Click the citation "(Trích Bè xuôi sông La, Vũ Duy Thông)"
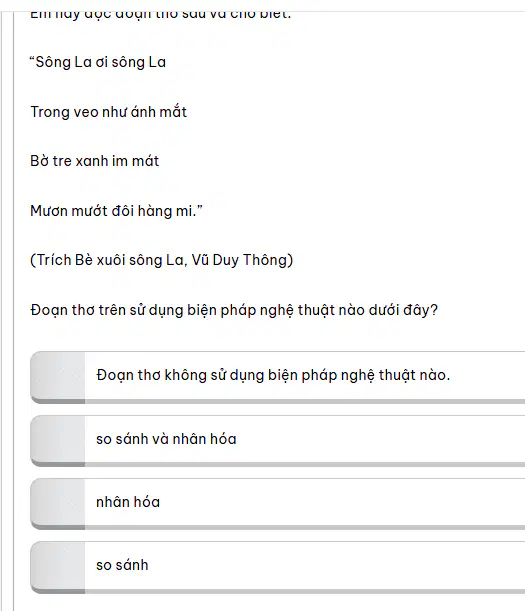Image resolution: width=525 pixels, height=611 pixels. pyautogui.click(x=161, y=260)
